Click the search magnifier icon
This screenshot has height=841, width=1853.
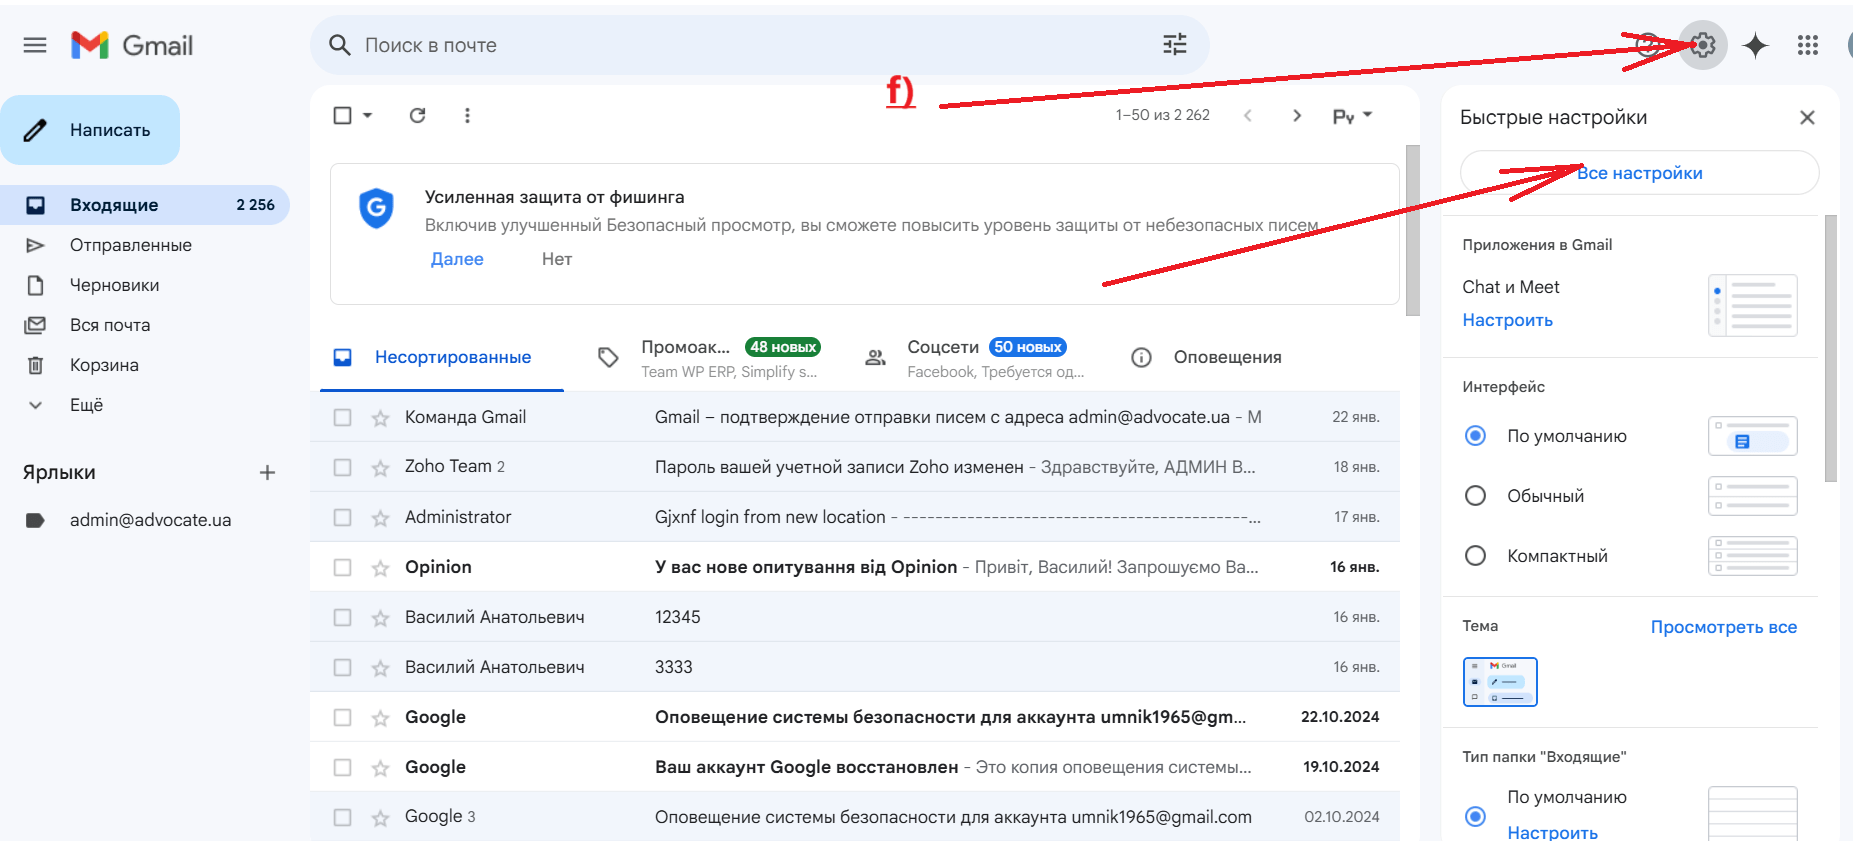click(340, 45)
